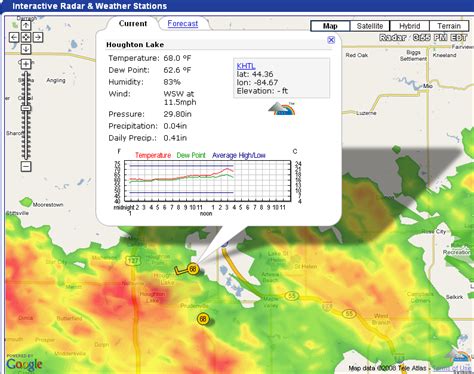Click the Route 55 shield near Maple Valley

pos(292,296)
